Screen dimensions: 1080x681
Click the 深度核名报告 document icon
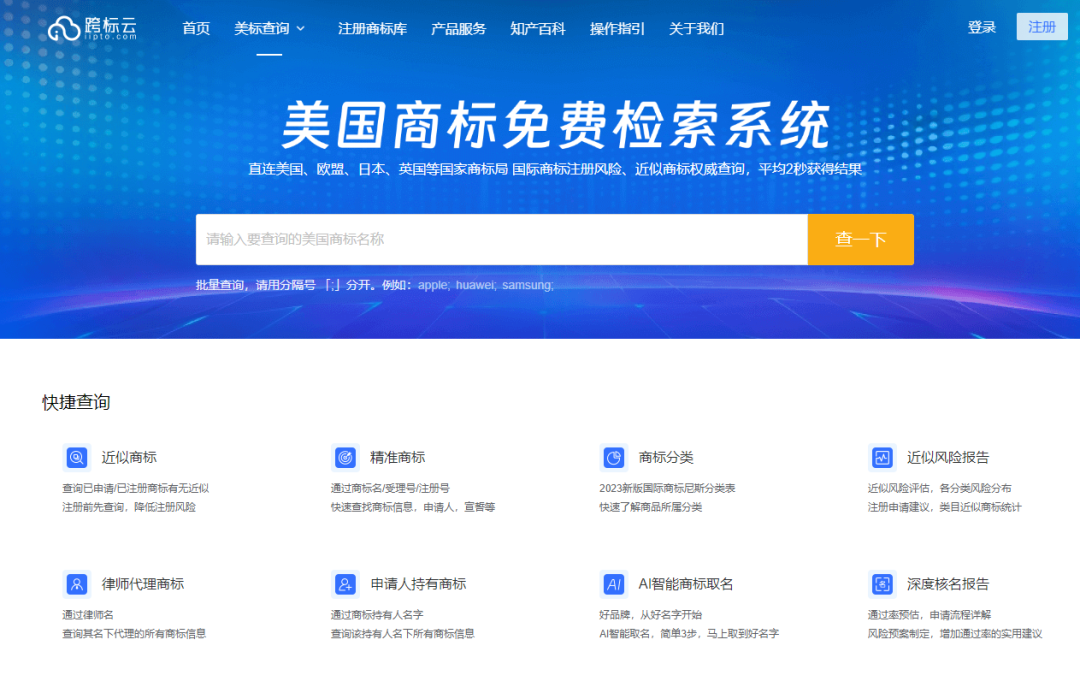pyautogui.click(x=883, y=583)
